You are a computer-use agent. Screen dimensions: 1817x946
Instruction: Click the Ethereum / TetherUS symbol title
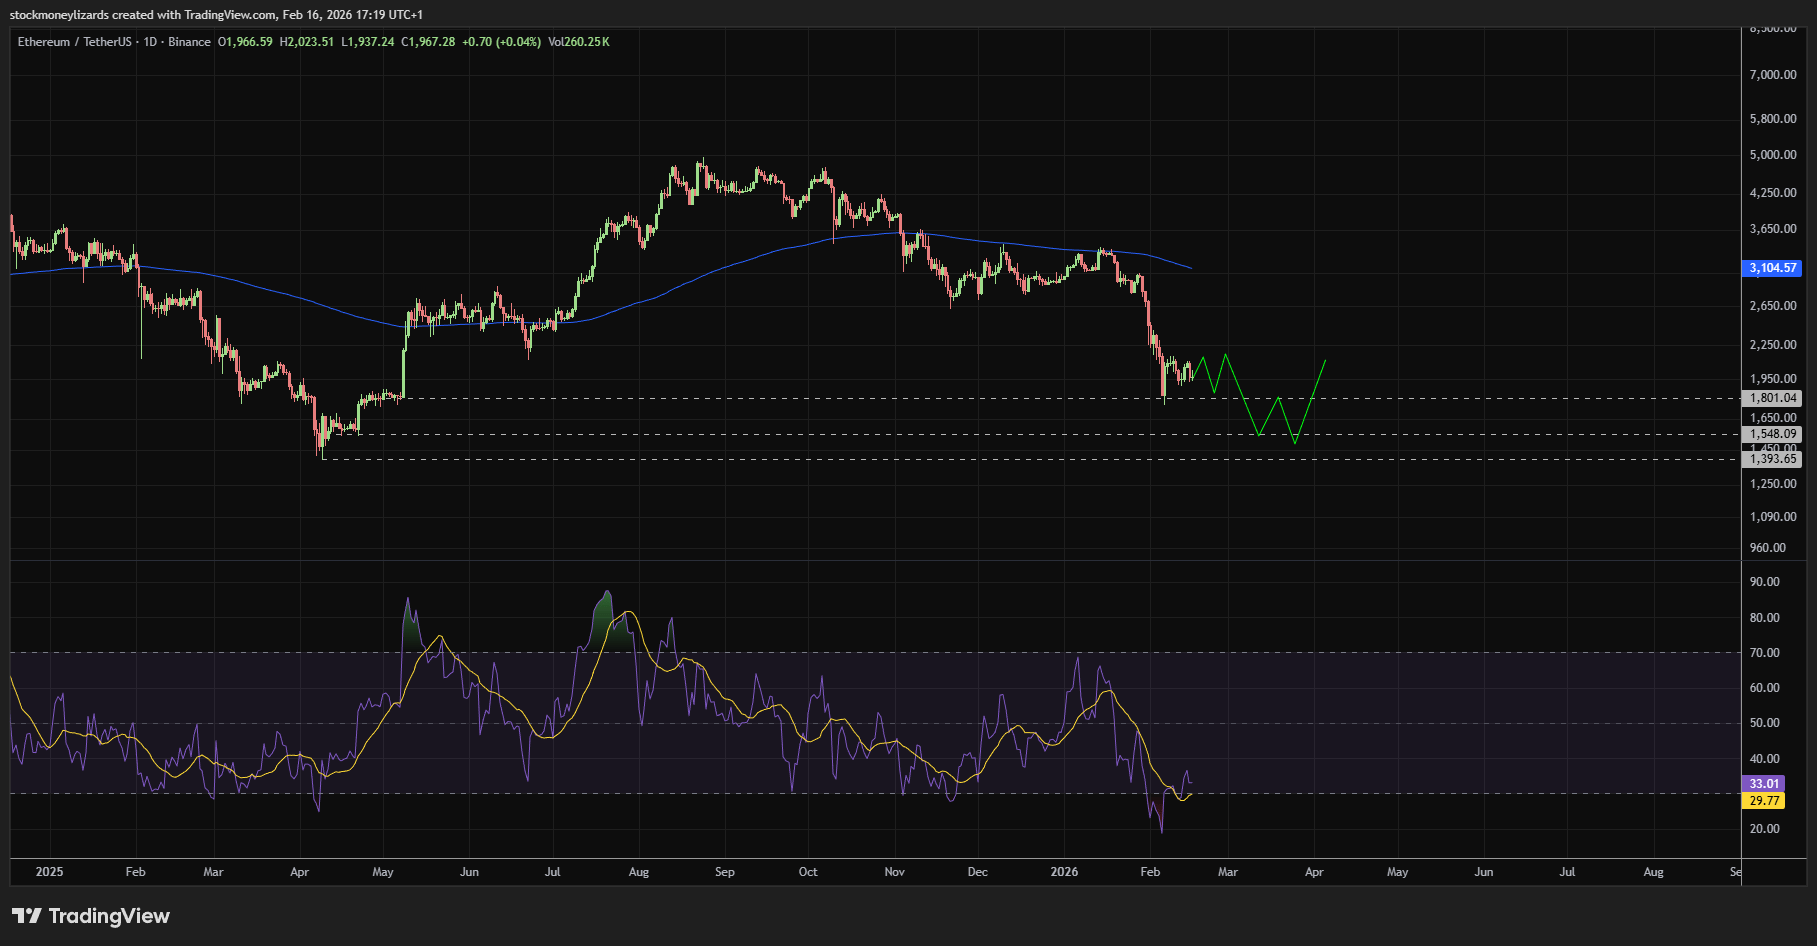pyautogui.click(x=74, y=42)
